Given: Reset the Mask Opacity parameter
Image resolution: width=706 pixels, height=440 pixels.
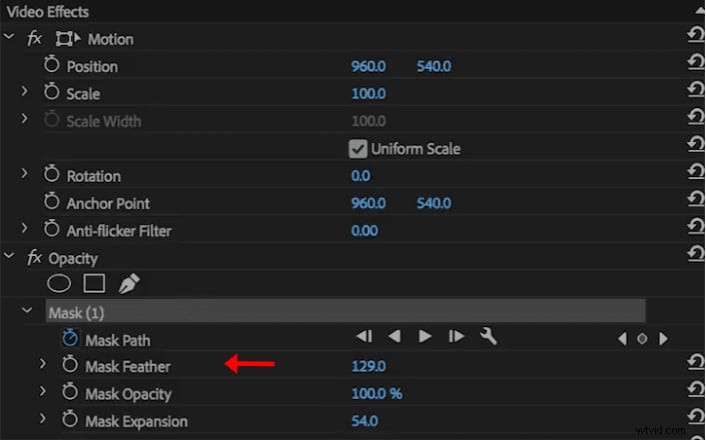Looking at the screenshot, I should pyautogui.click(x=696, y=389).
